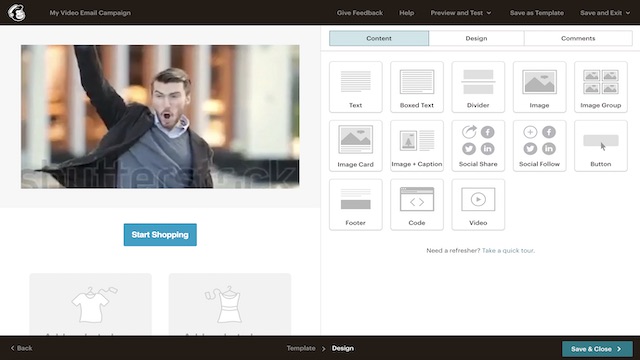The width and height of the screenshot is (640, 360).
Task: Add the Footer content block
Action: [x=356, y=204]
